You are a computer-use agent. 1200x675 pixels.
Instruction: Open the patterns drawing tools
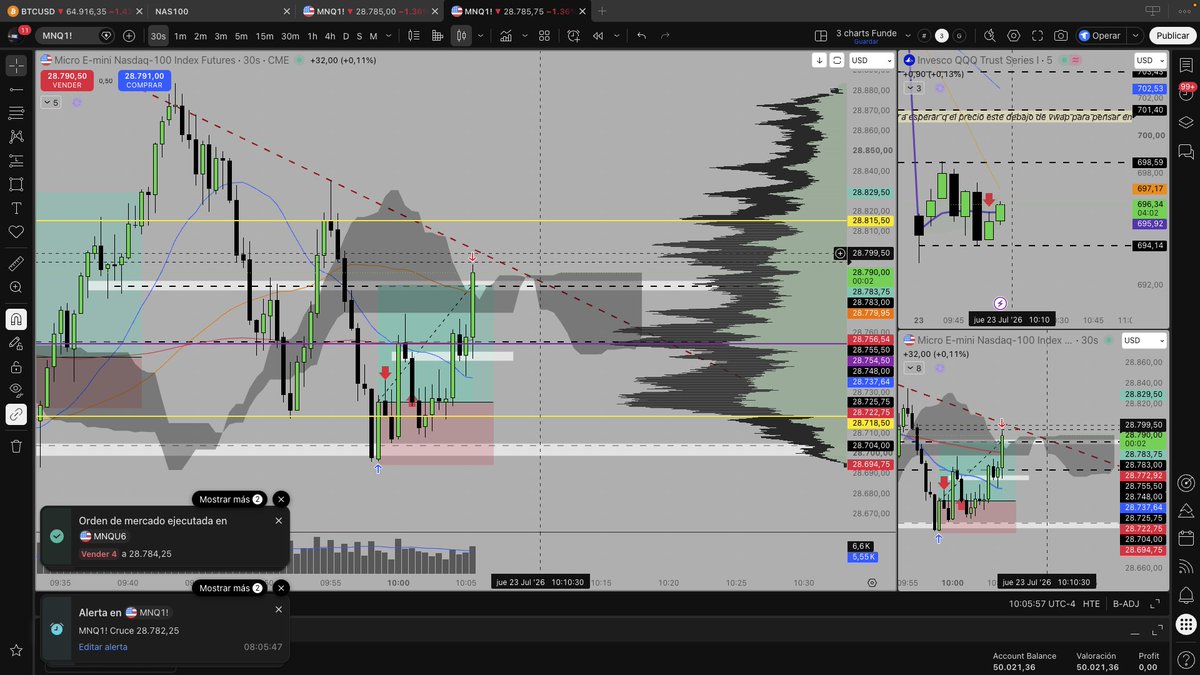click(x=16, y=137)
